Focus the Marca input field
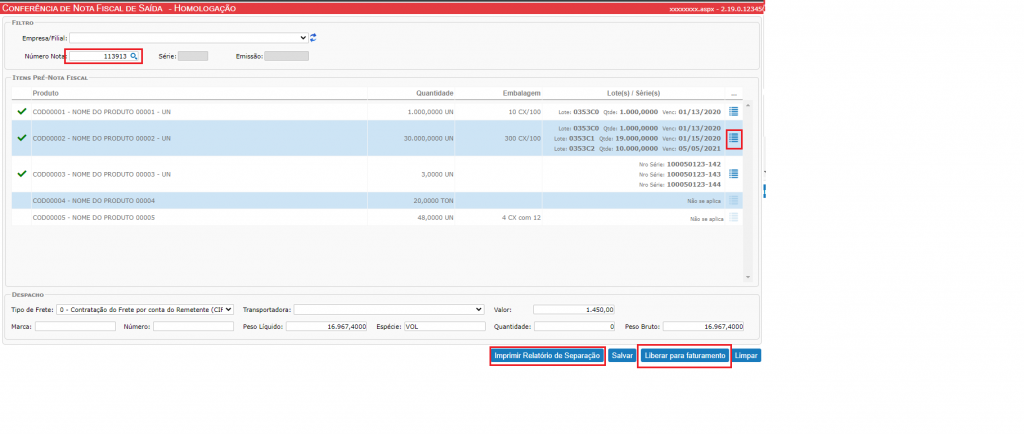The image size is (1024, 434). click(75, 326)
